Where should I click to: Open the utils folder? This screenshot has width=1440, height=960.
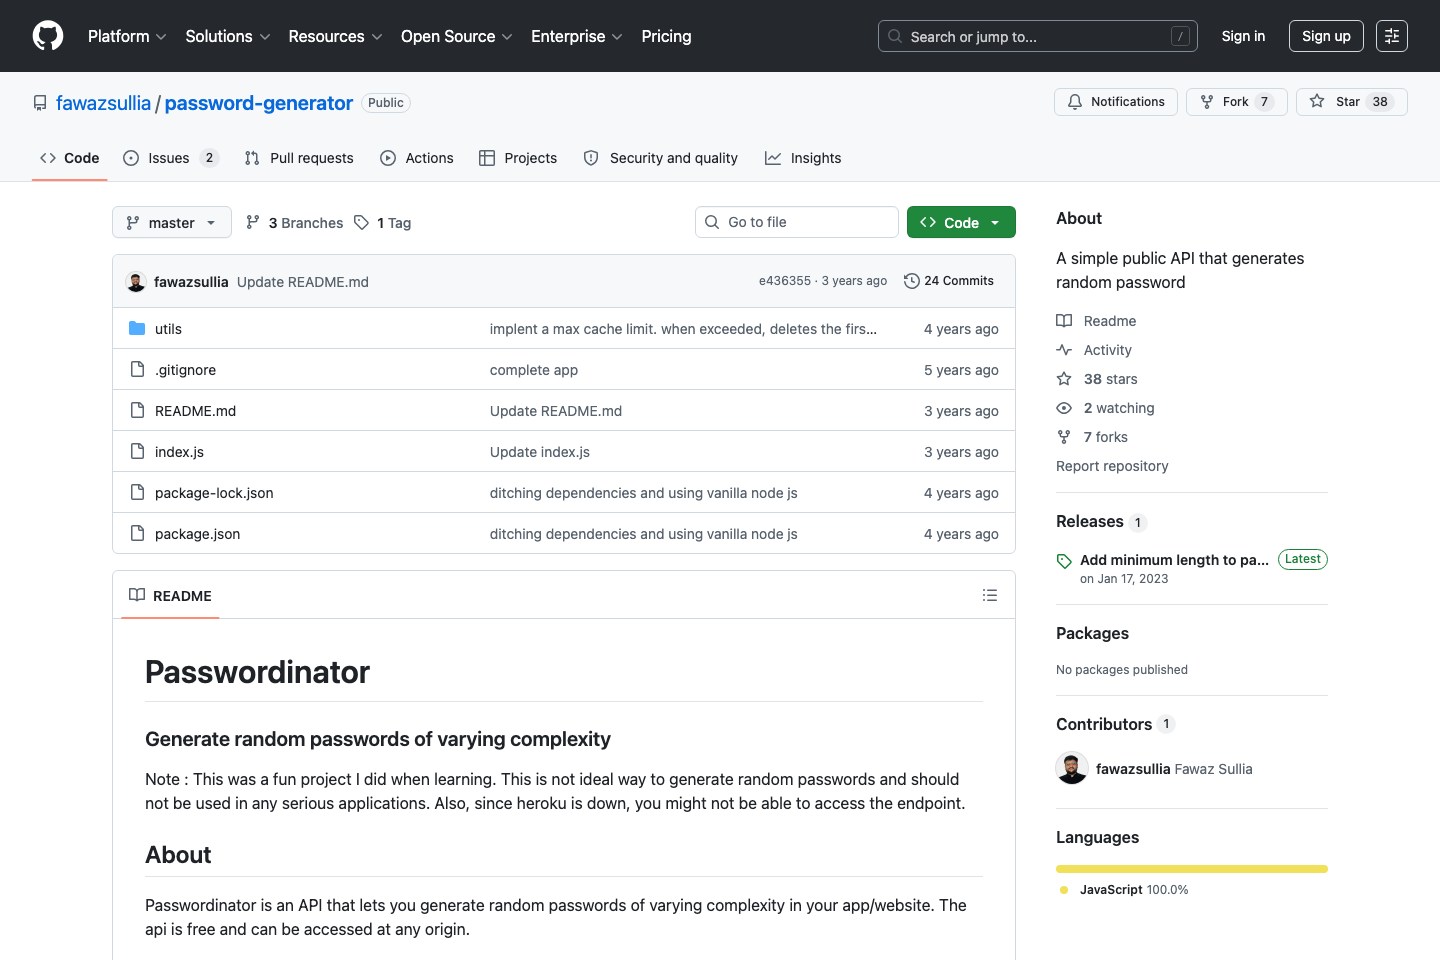[x=168, y=328]
